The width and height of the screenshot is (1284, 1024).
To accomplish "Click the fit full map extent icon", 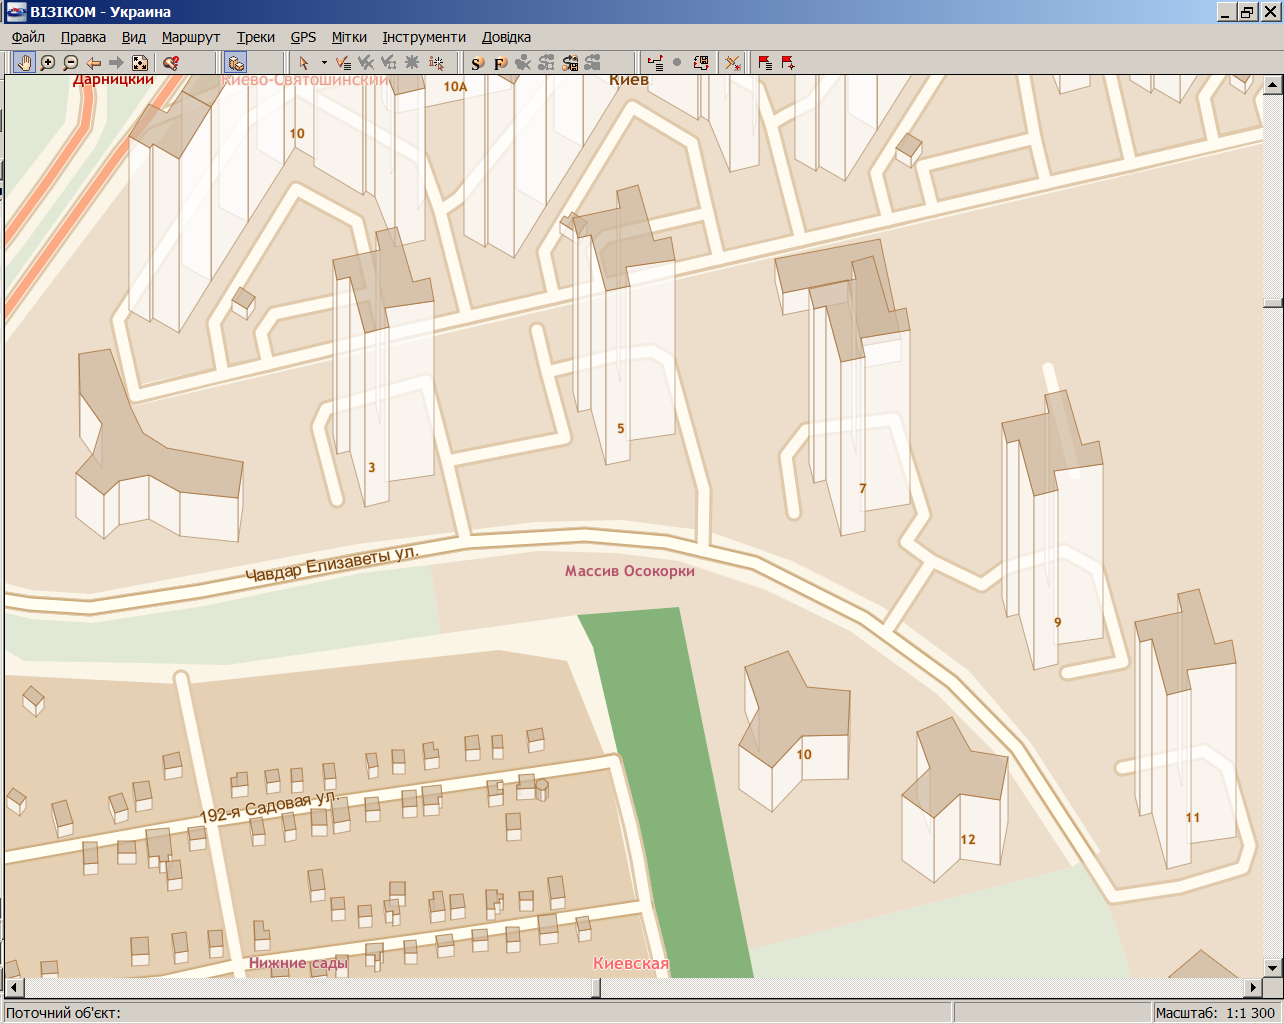I will 140,63.
